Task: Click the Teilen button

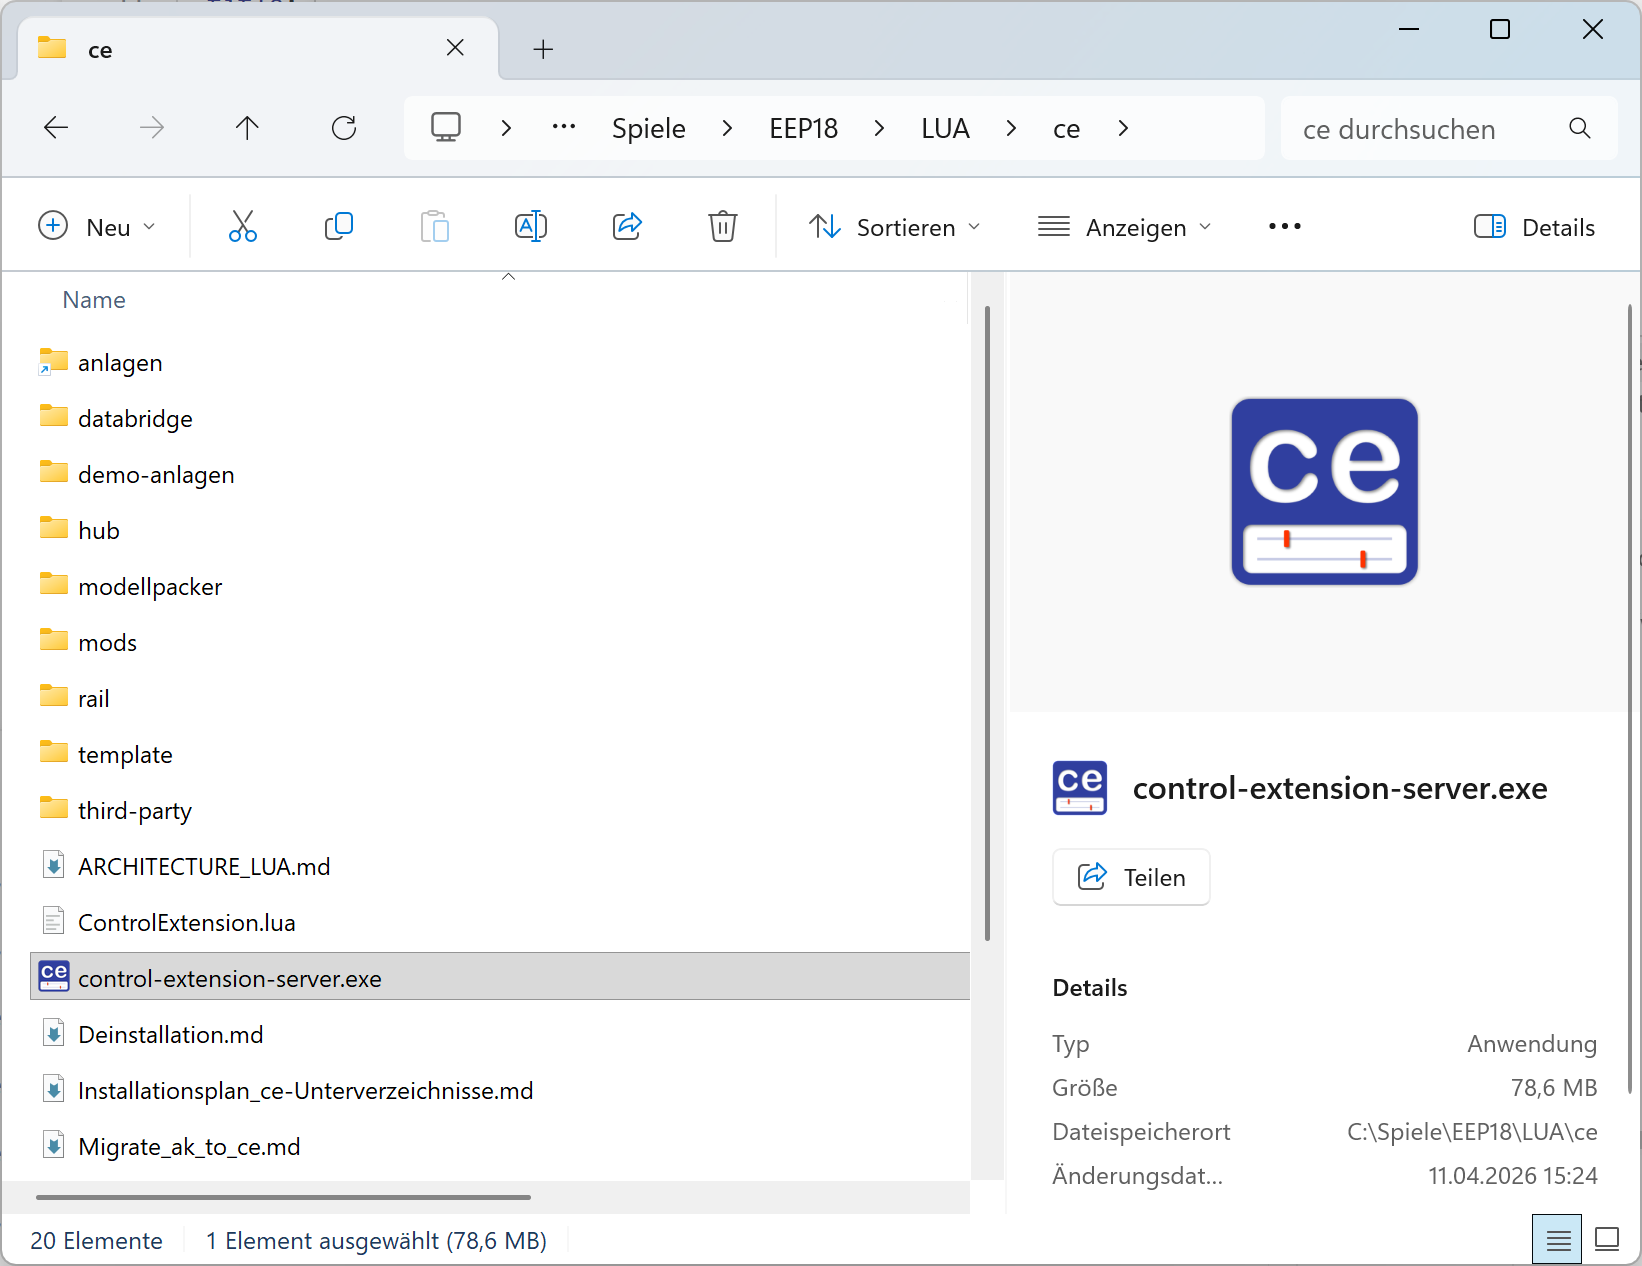Action: 1131,877
